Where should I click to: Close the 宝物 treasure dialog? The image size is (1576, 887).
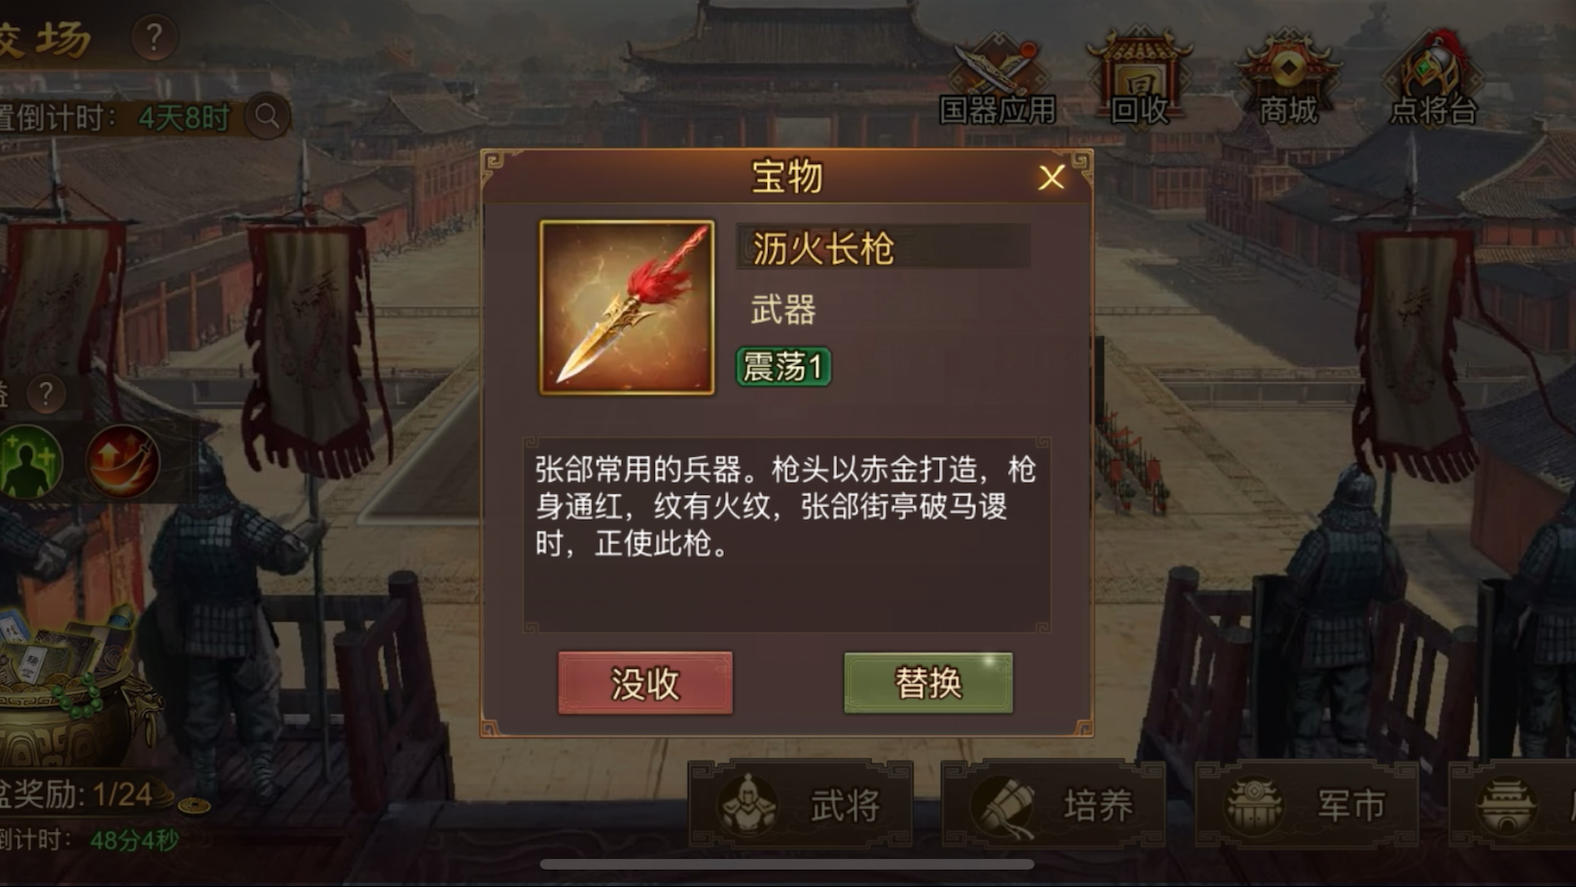[x=1051, y=178]
